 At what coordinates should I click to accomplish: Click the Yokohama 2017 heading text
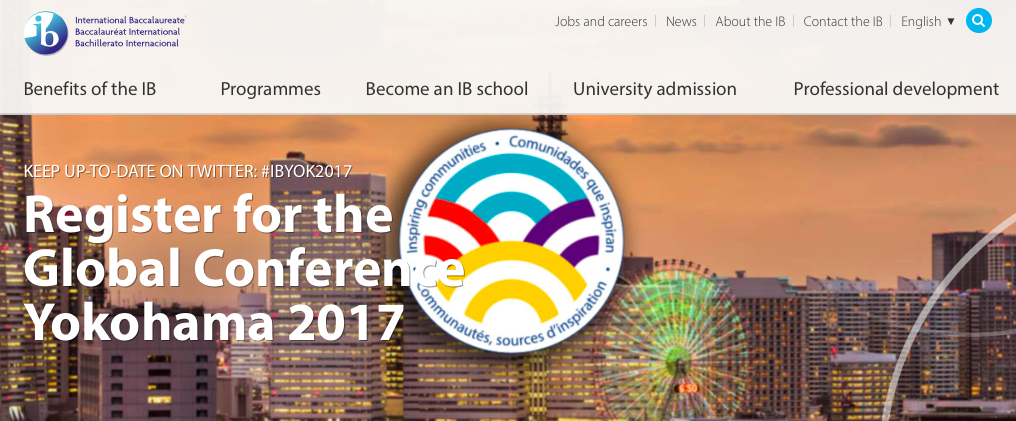(214, 322)
